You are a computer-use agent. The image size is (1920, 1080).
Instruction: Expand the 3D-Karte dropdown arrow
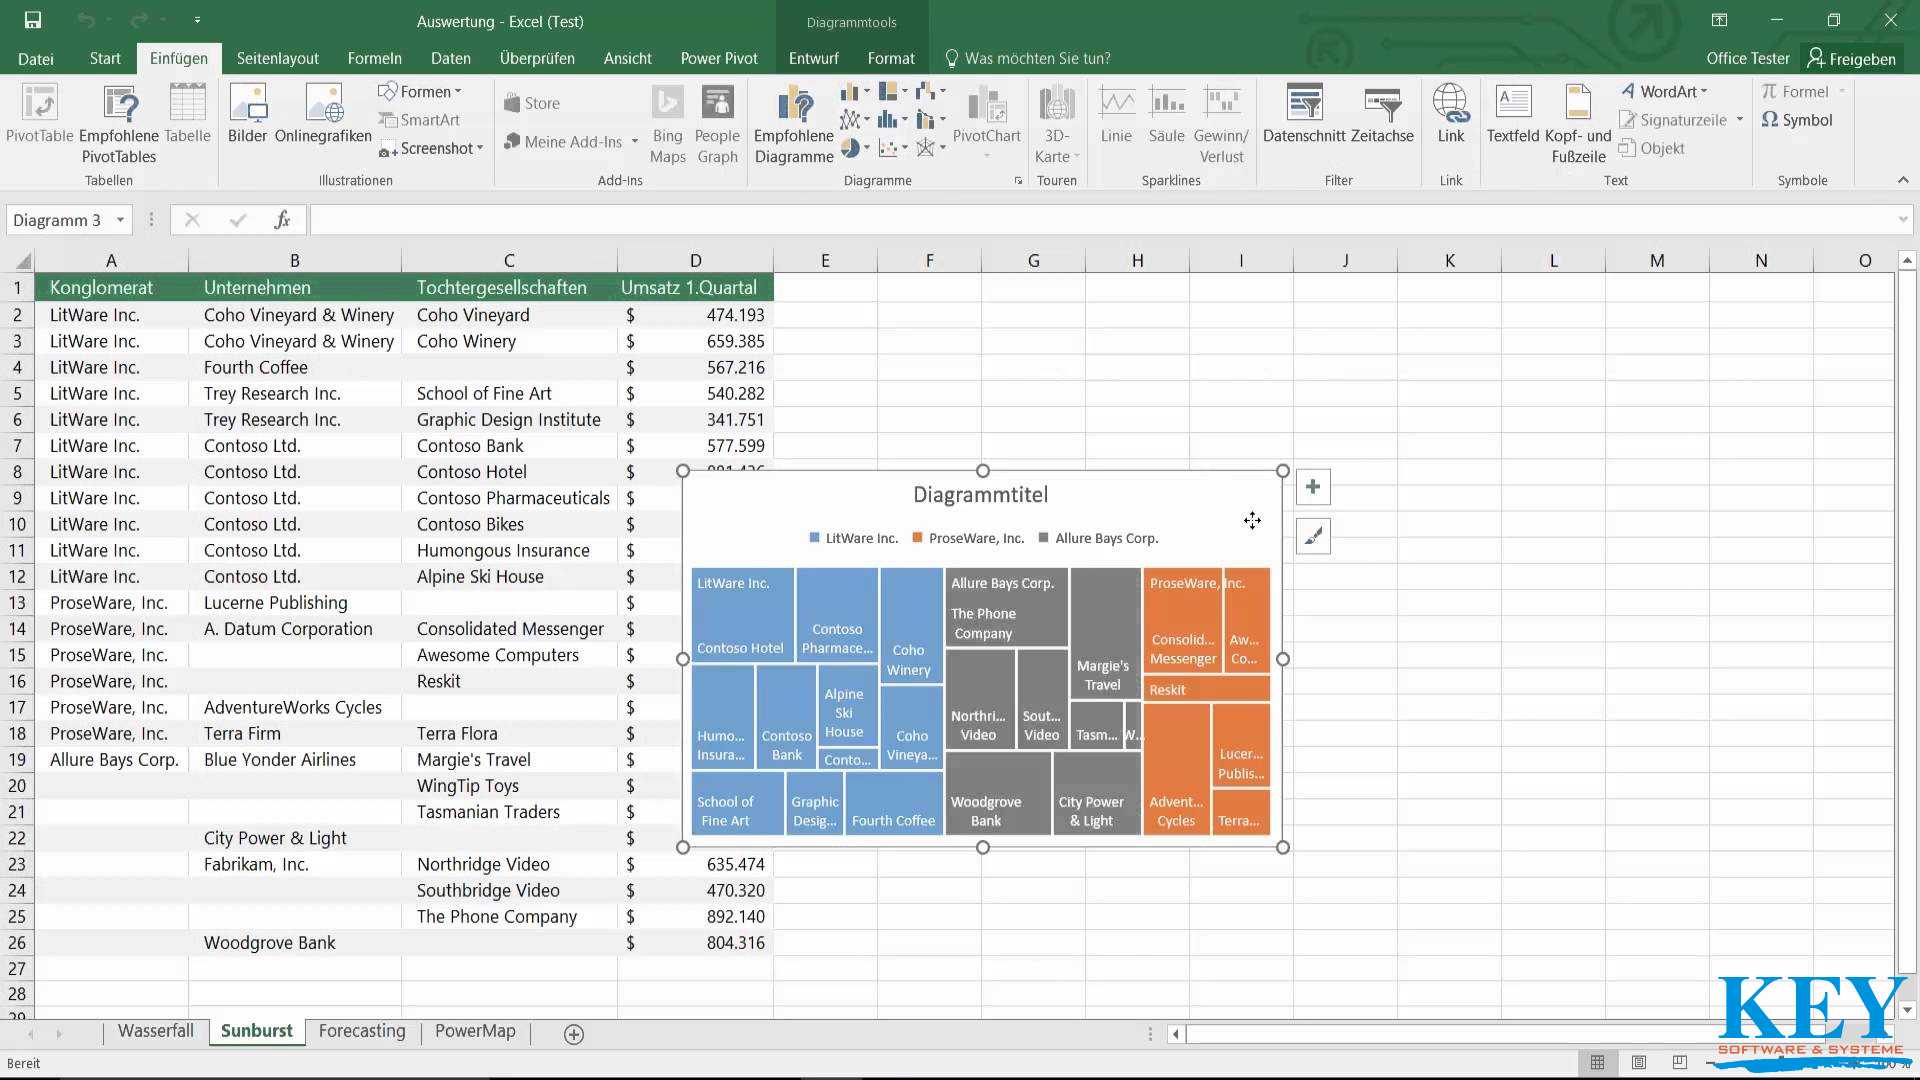tap(1080, 157)
